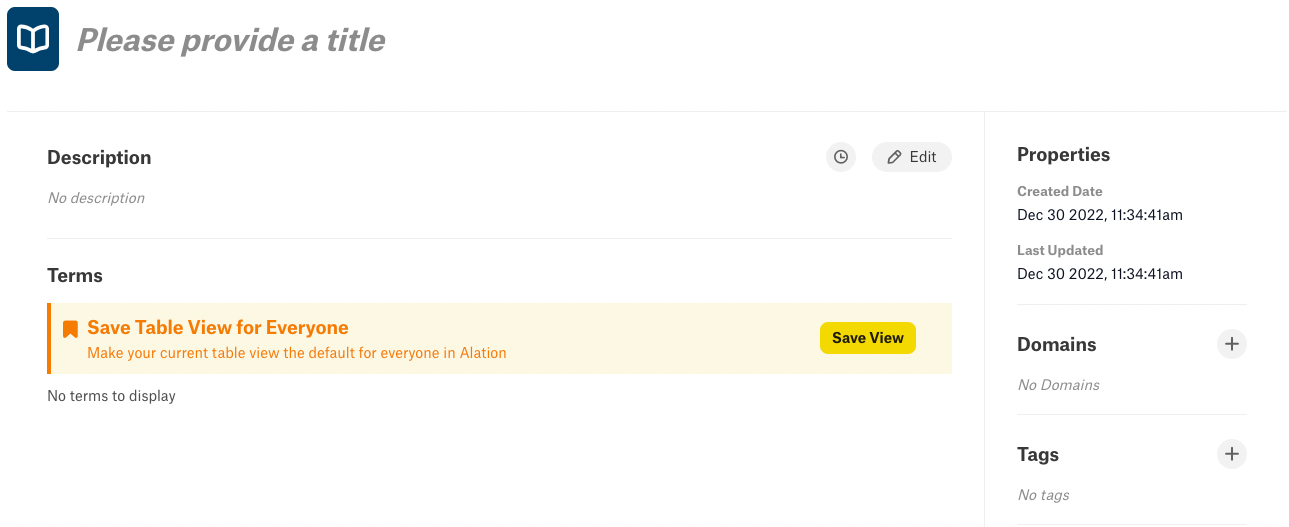The image size is (1289, 527).
Task: Click the 'No tags' placeholder text
Action: pyautogui.click(x=1043, y=495)
